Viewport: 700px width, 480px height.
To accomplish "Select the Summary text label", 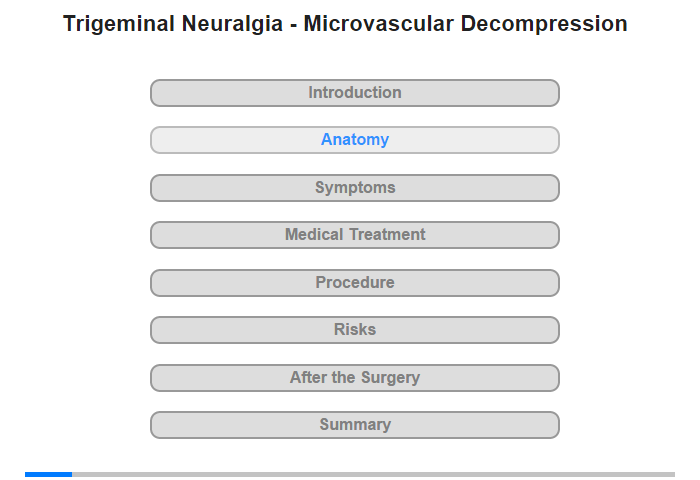I will coord(355,425).
